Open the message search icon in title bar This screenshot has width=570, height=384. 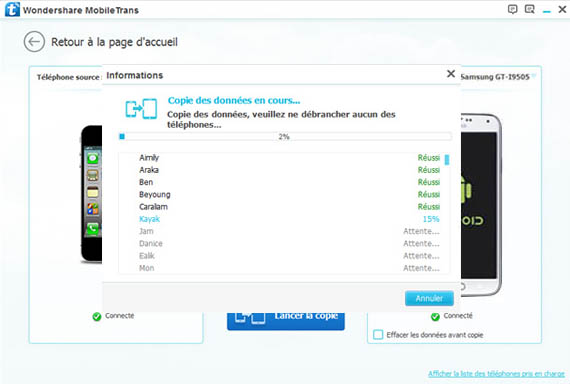530,9
